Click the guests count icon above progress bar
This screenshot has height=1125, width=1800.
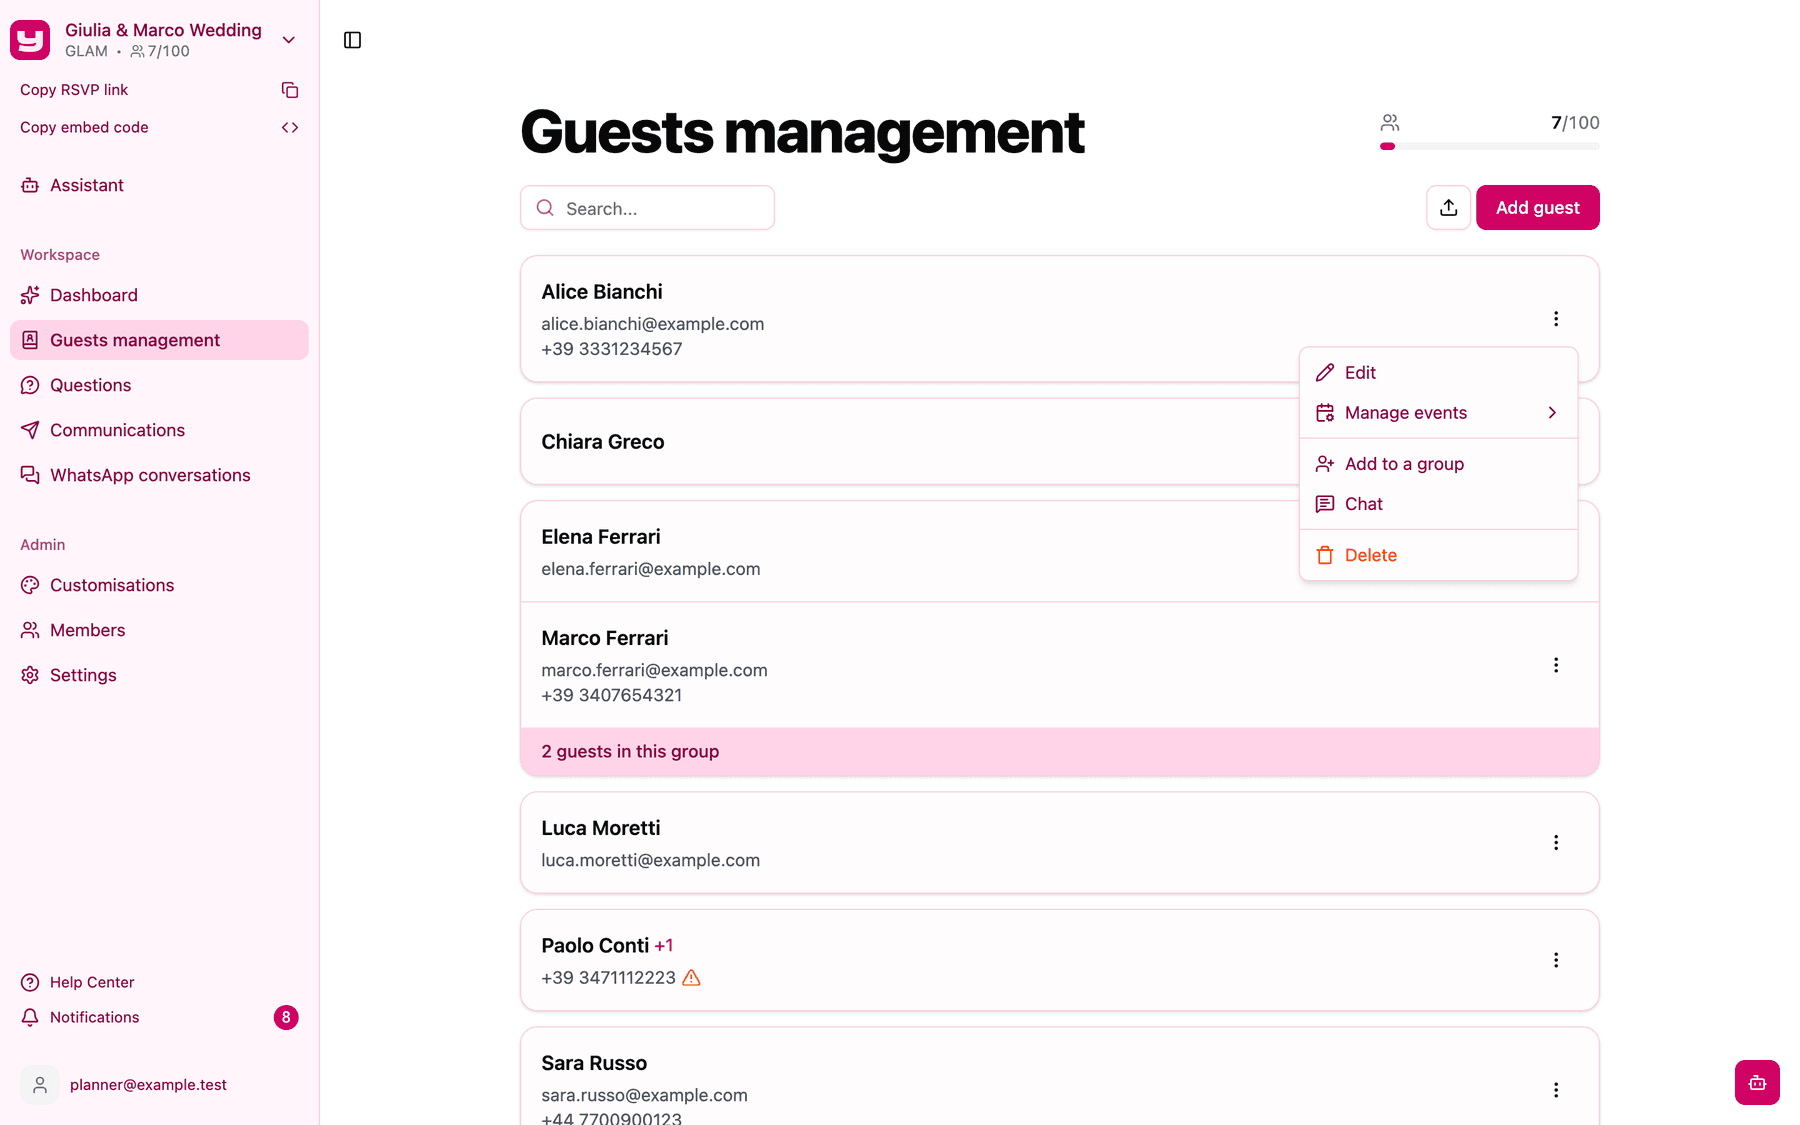(x=1390, y=123)
